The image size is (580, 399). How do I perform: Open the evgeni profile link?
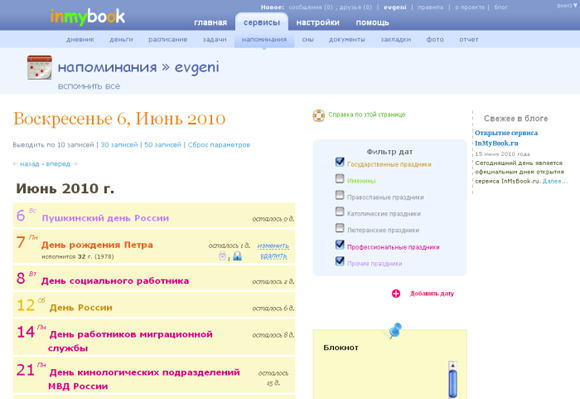click(x=395, y=7)
